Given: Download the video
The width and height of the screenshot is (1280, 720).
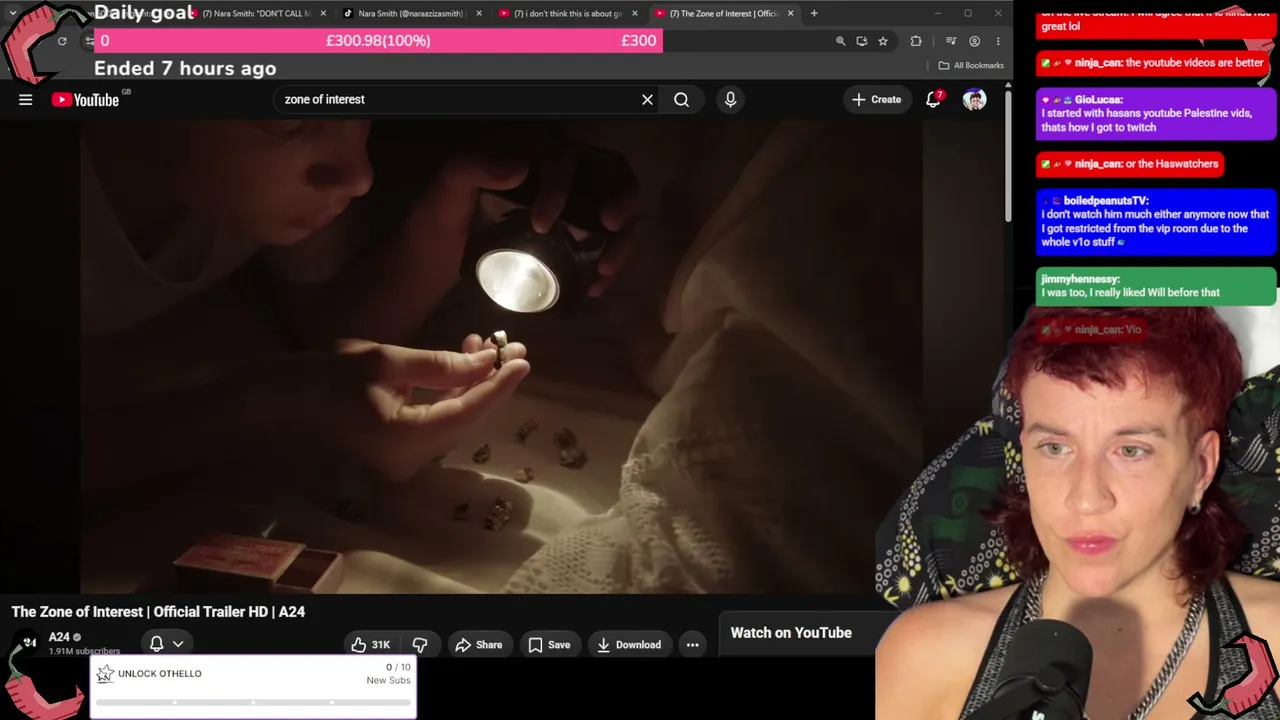Looking at the screenshot, I should click(629, 645).
